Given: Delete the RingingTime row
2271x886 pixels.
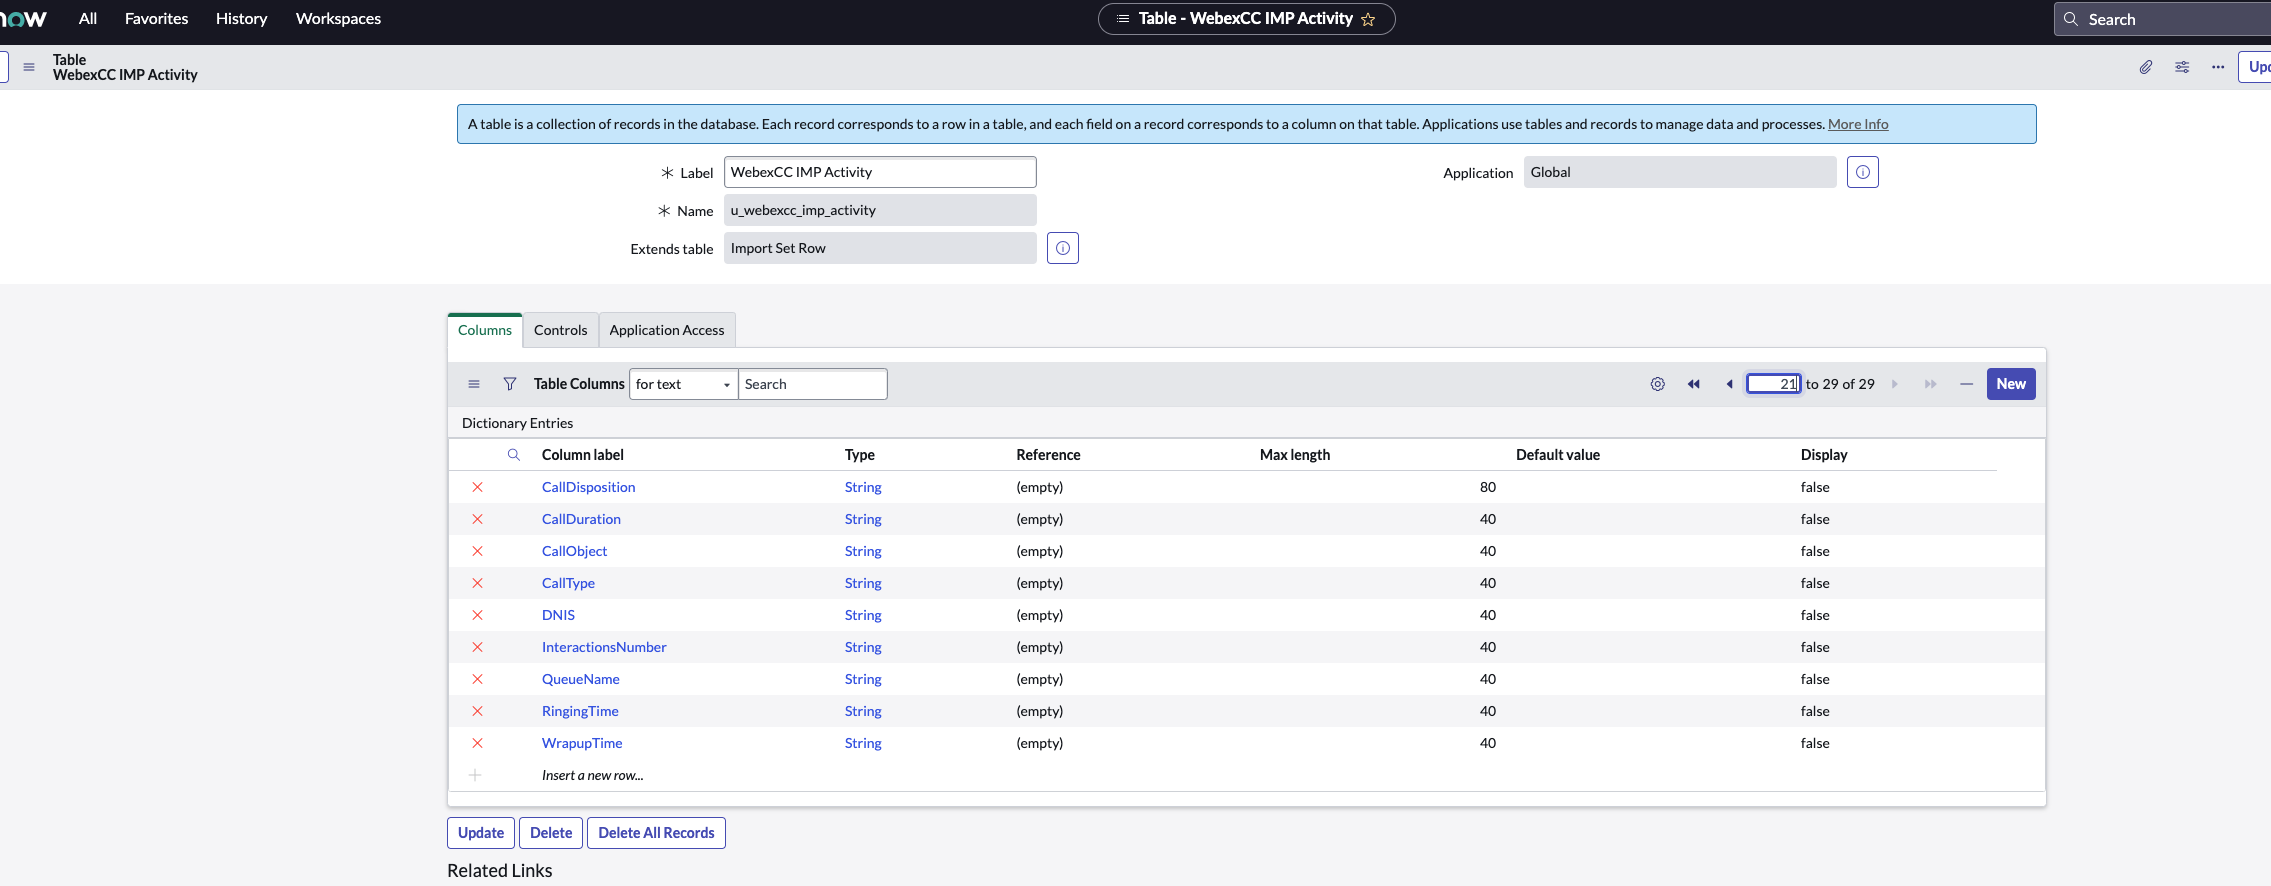Looking at the screenshot, I should click(477, 711).
